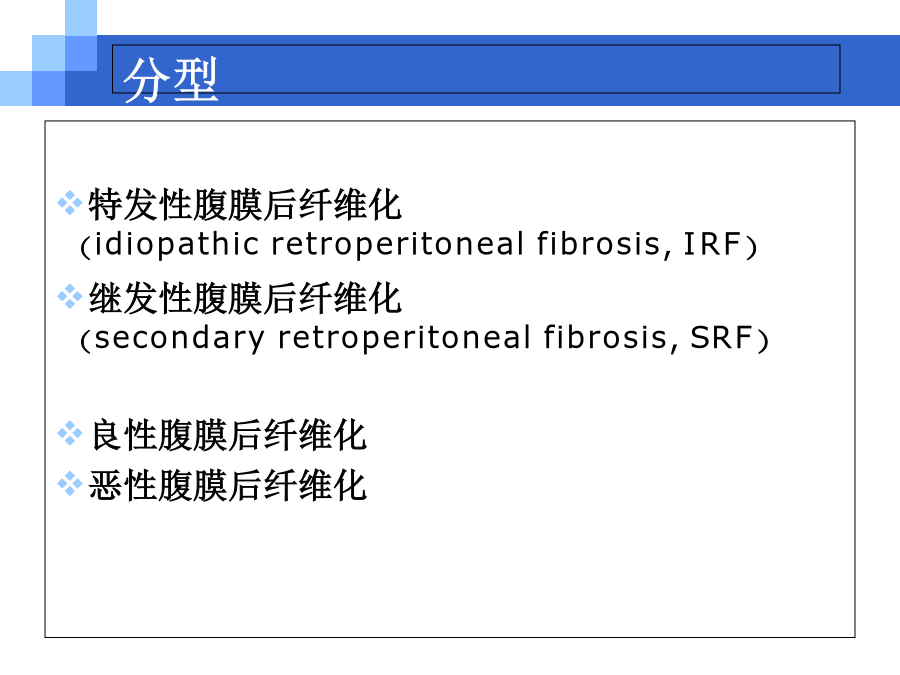Place cursor in 良性腹膜后纤维化 line
Screen dimensions: 900x675
228,436
